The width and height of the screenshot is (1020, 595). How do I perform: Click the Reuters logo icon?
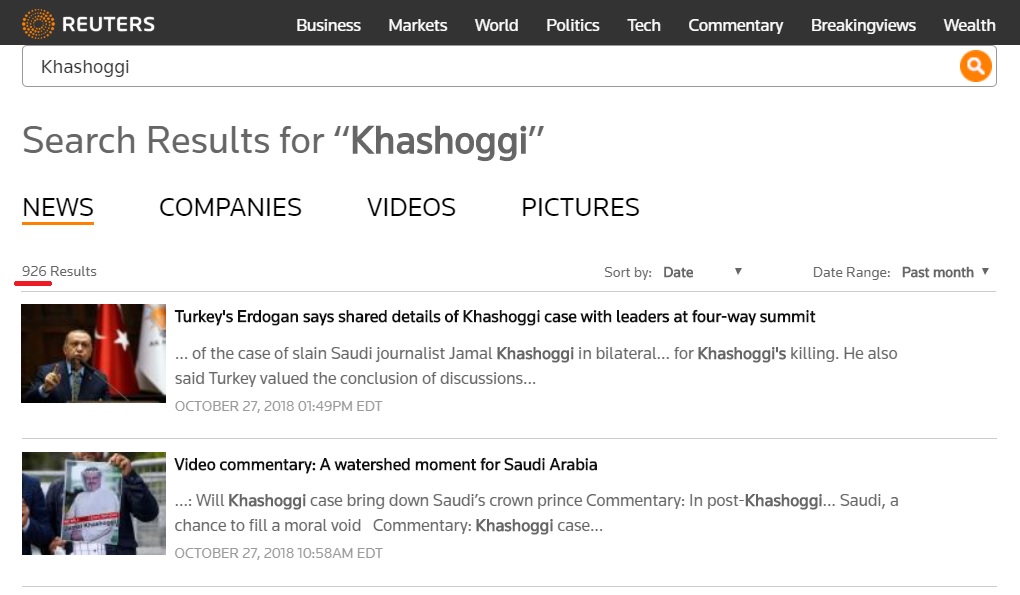38,25
